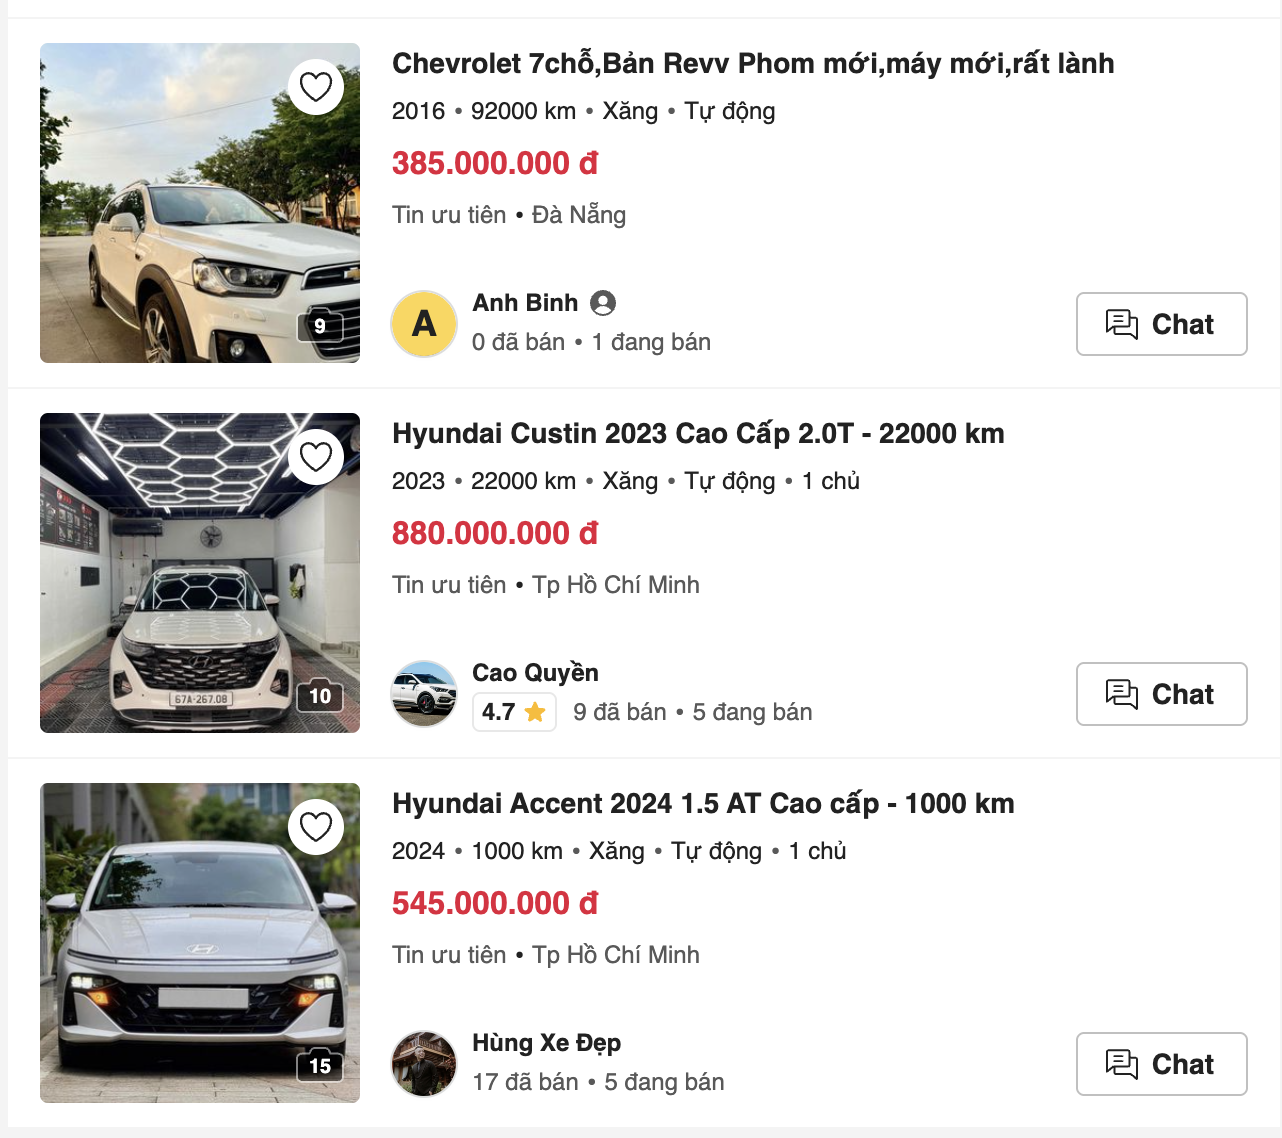Open Cao Quyền's seller avatar

pos(424,694)
